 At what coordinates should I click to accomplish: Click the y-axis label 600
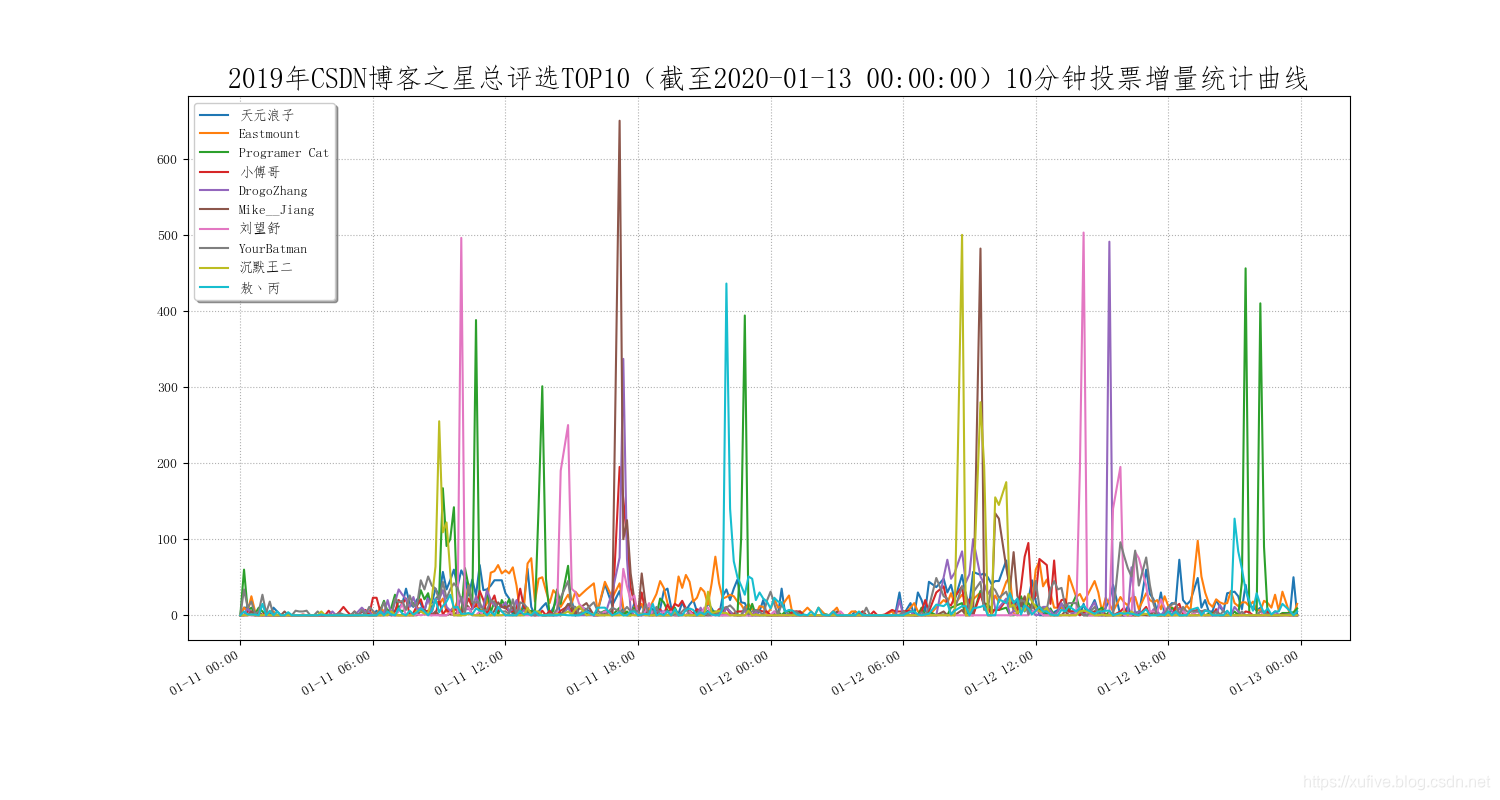click(166, 160)
